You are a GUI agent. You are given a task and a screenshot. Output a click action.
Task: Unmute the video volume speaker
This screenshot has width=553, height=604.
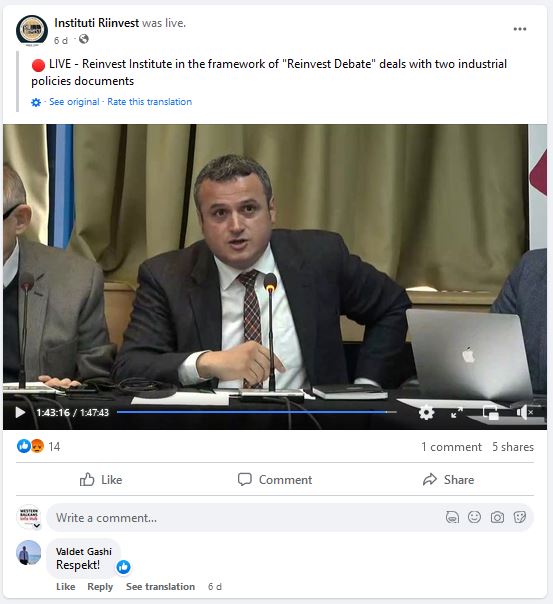[x=525, y=413]
